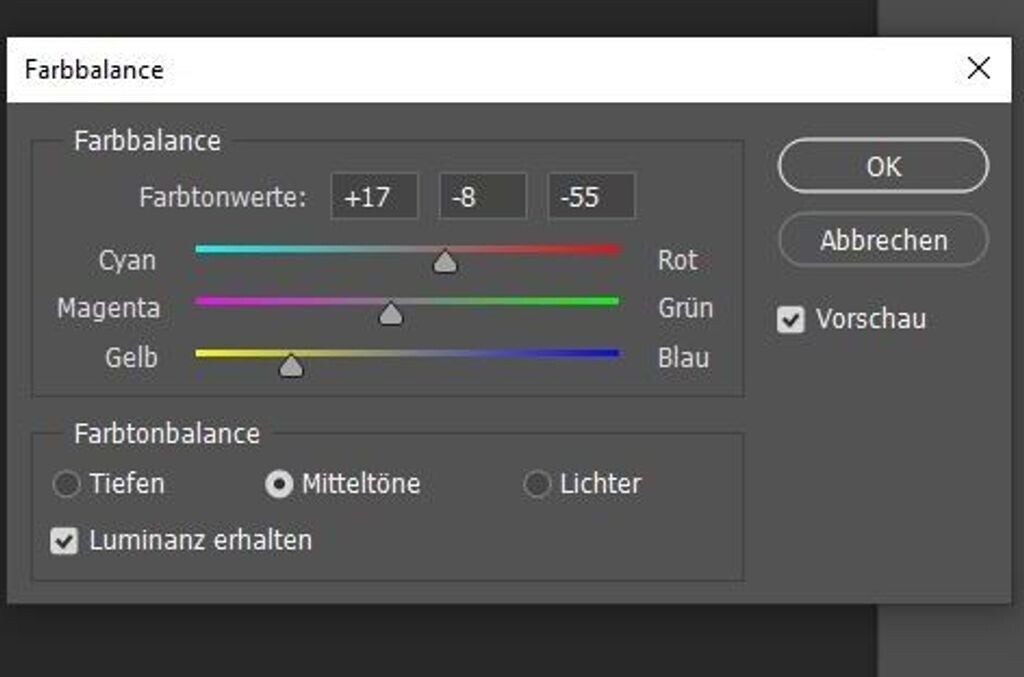Close the Farbbalance dialog with the X

[978, 68]
